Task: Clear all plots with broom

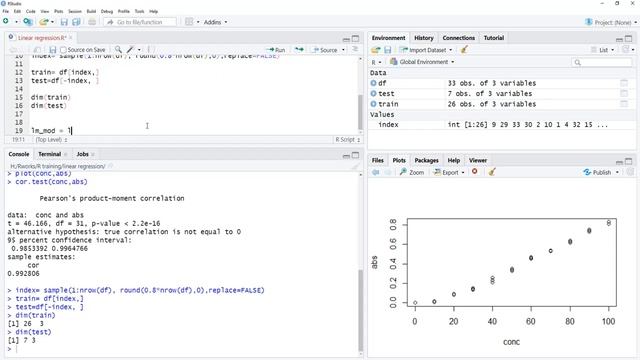Action: [x=492, y=172]
